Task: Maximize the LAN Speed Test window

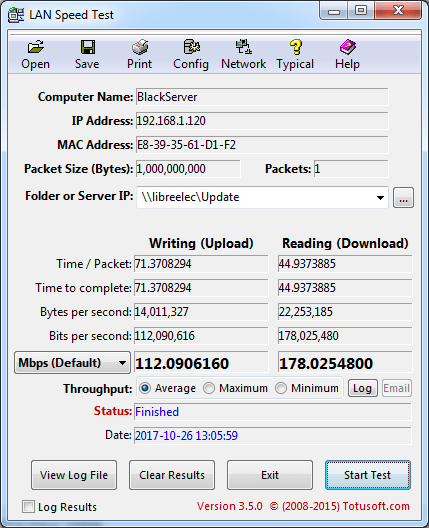Action: click(x=361, y=11)
